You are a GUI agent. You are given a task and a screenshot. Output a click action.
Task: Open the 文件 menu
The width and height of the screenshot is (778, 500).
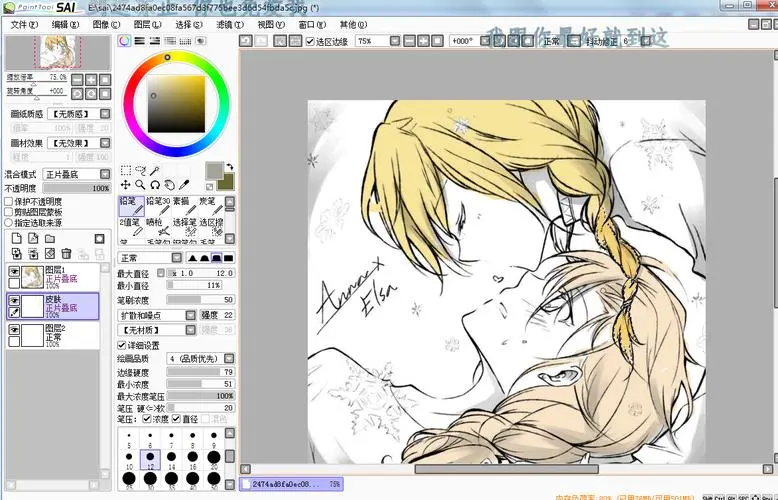point(24,24)
